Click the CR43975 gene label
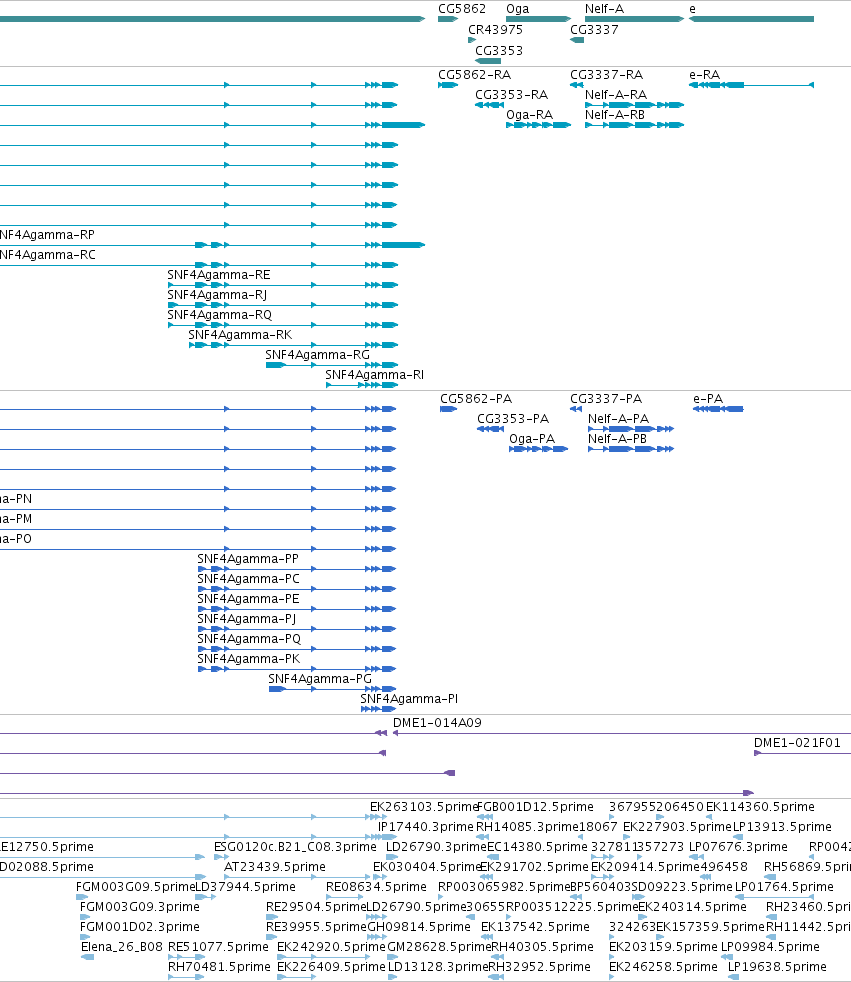This screenshot has width=851, height=982. click(x=495, y=29)
